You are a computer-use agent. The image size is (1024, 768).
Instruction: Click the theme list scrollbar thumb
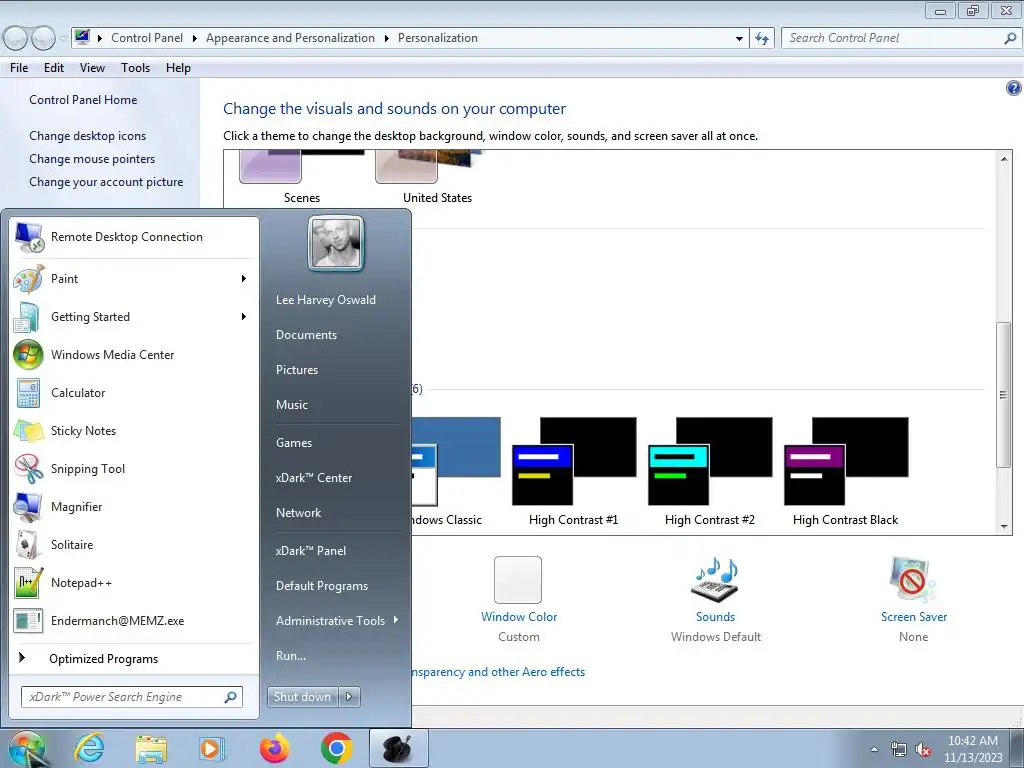click(x=1003, y=394)
